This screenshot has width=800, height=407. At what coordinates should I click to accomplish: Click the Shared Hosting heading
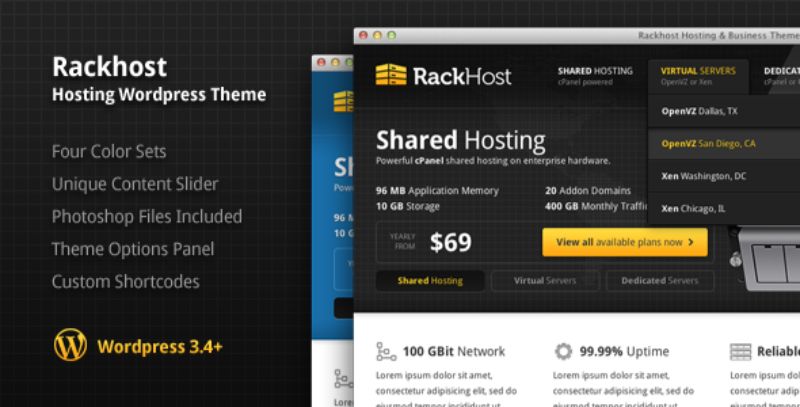461,140
